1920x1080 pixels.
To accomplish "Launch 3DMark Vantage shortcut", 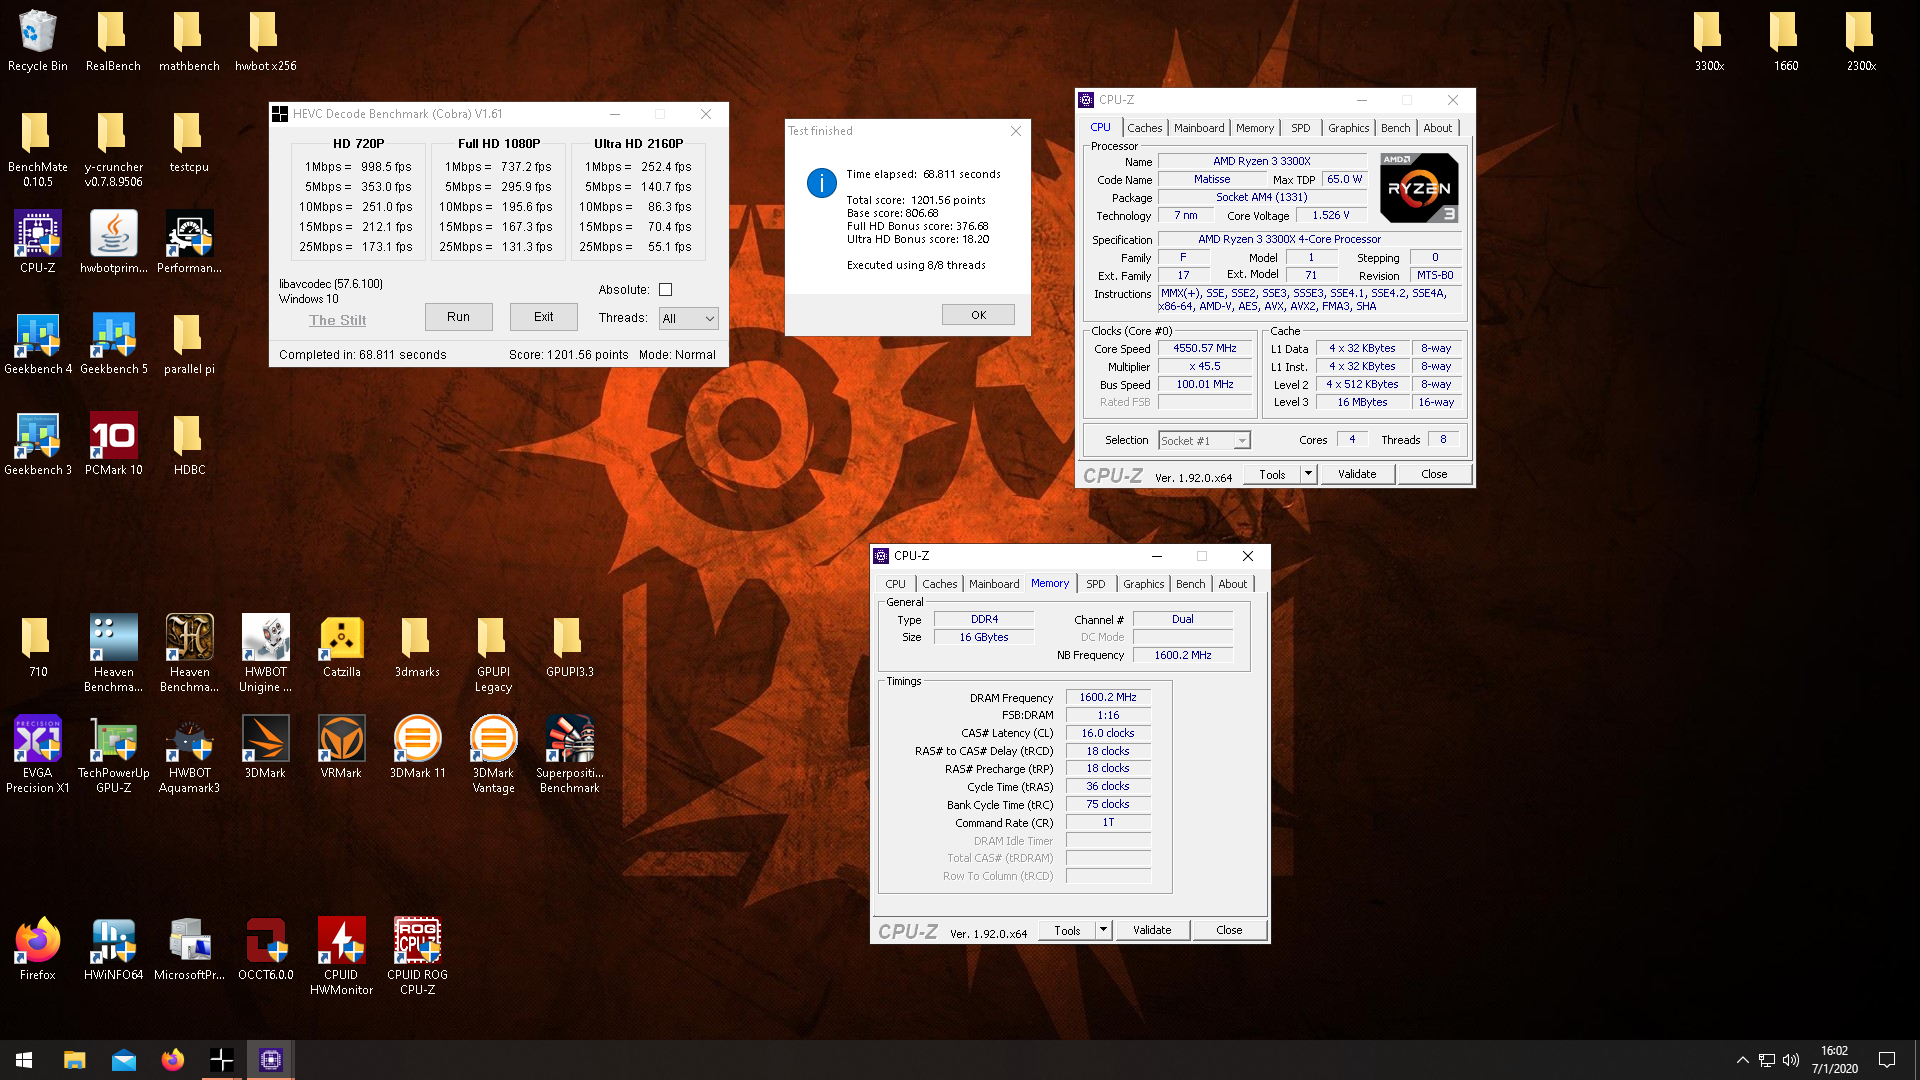I will point(493,754).
